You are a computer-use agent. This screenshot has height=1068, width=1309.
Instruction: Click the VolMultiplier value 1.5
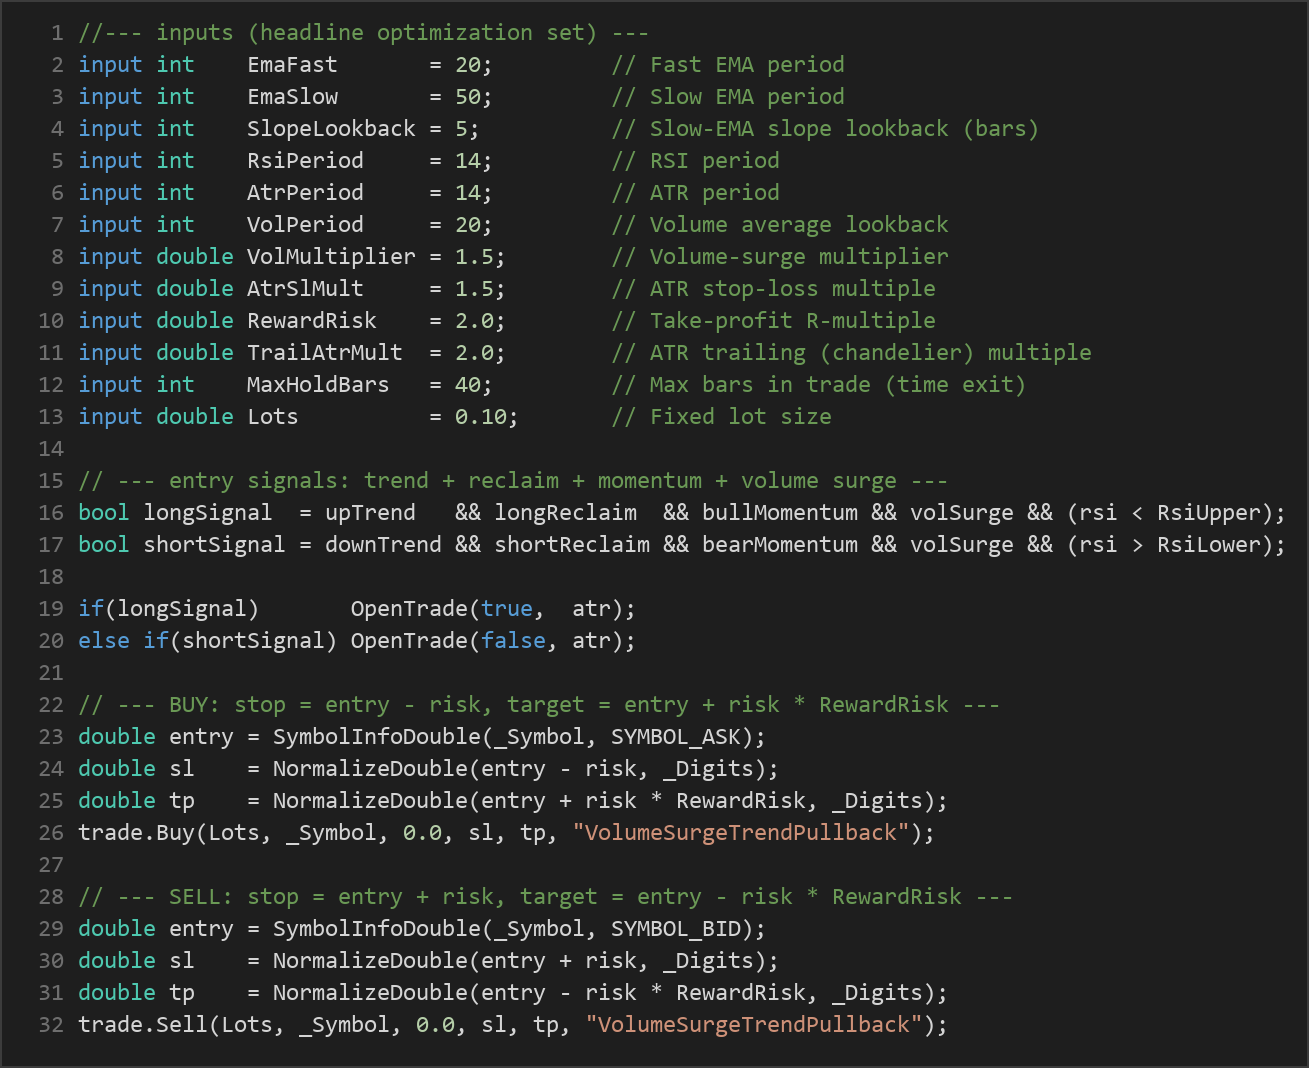click(x=474, y=257)
